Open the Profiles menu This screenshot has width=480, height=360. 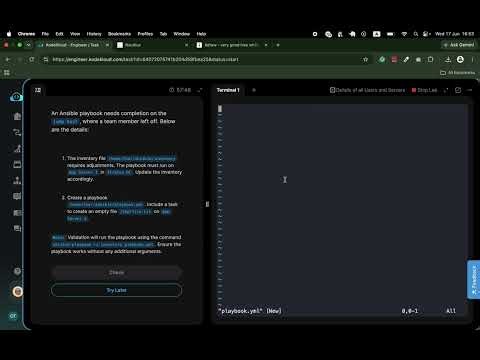coord(145,34)
